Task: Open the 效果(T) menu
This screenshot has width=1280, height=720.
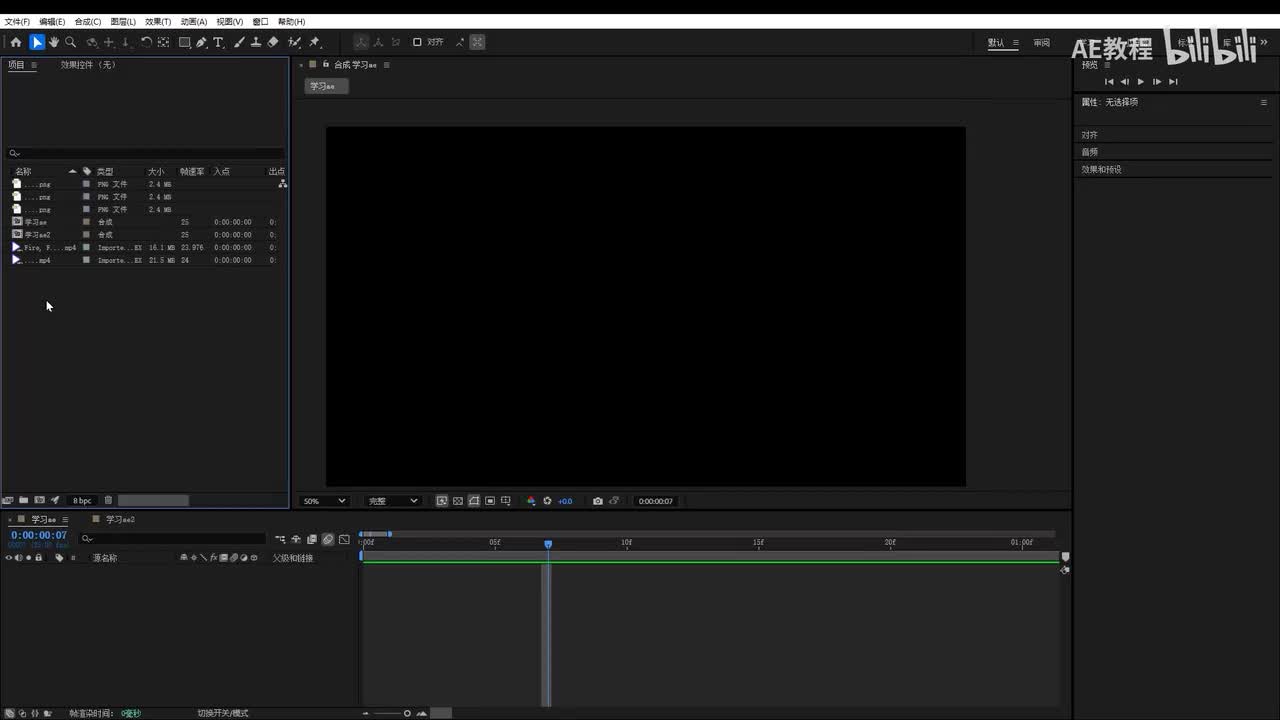Action: pyautogui.click(x=158, y=21)
